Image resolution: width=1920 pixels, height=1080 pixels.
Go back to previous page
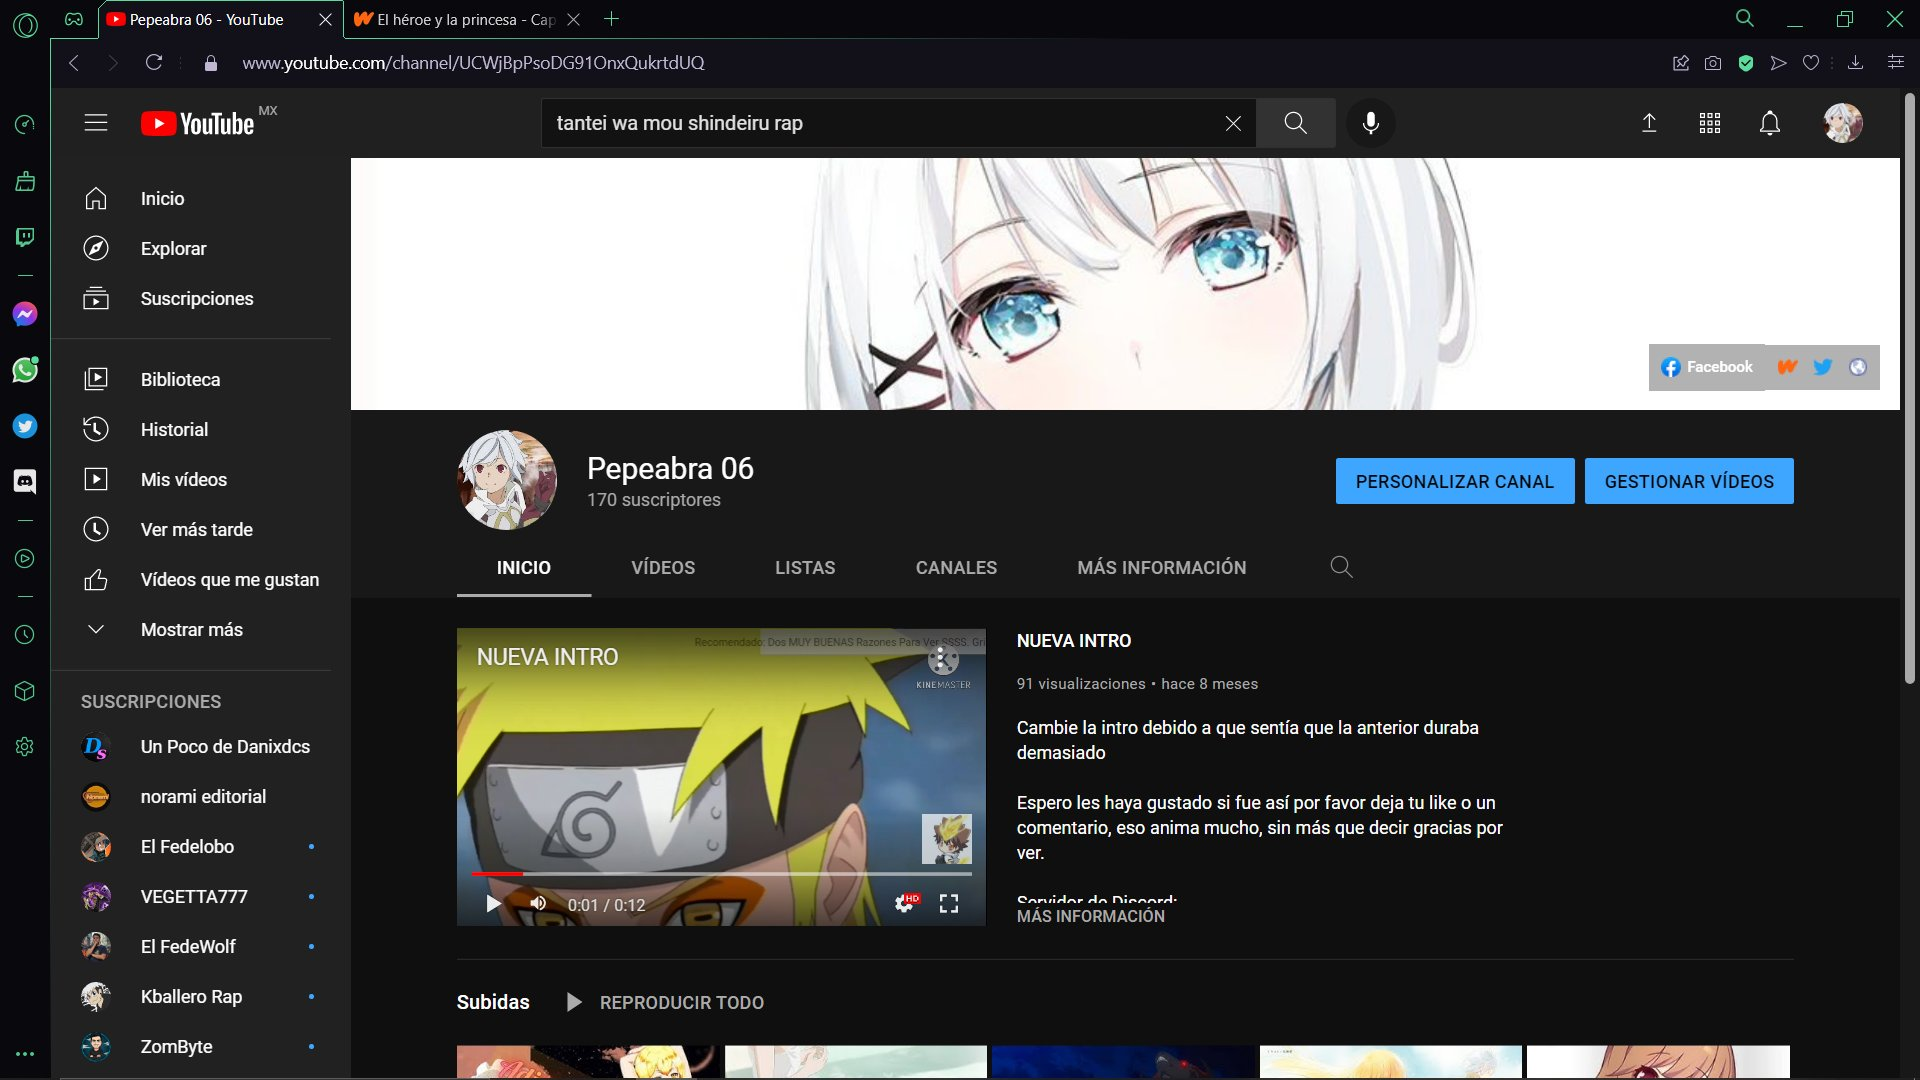click(73, 63)
